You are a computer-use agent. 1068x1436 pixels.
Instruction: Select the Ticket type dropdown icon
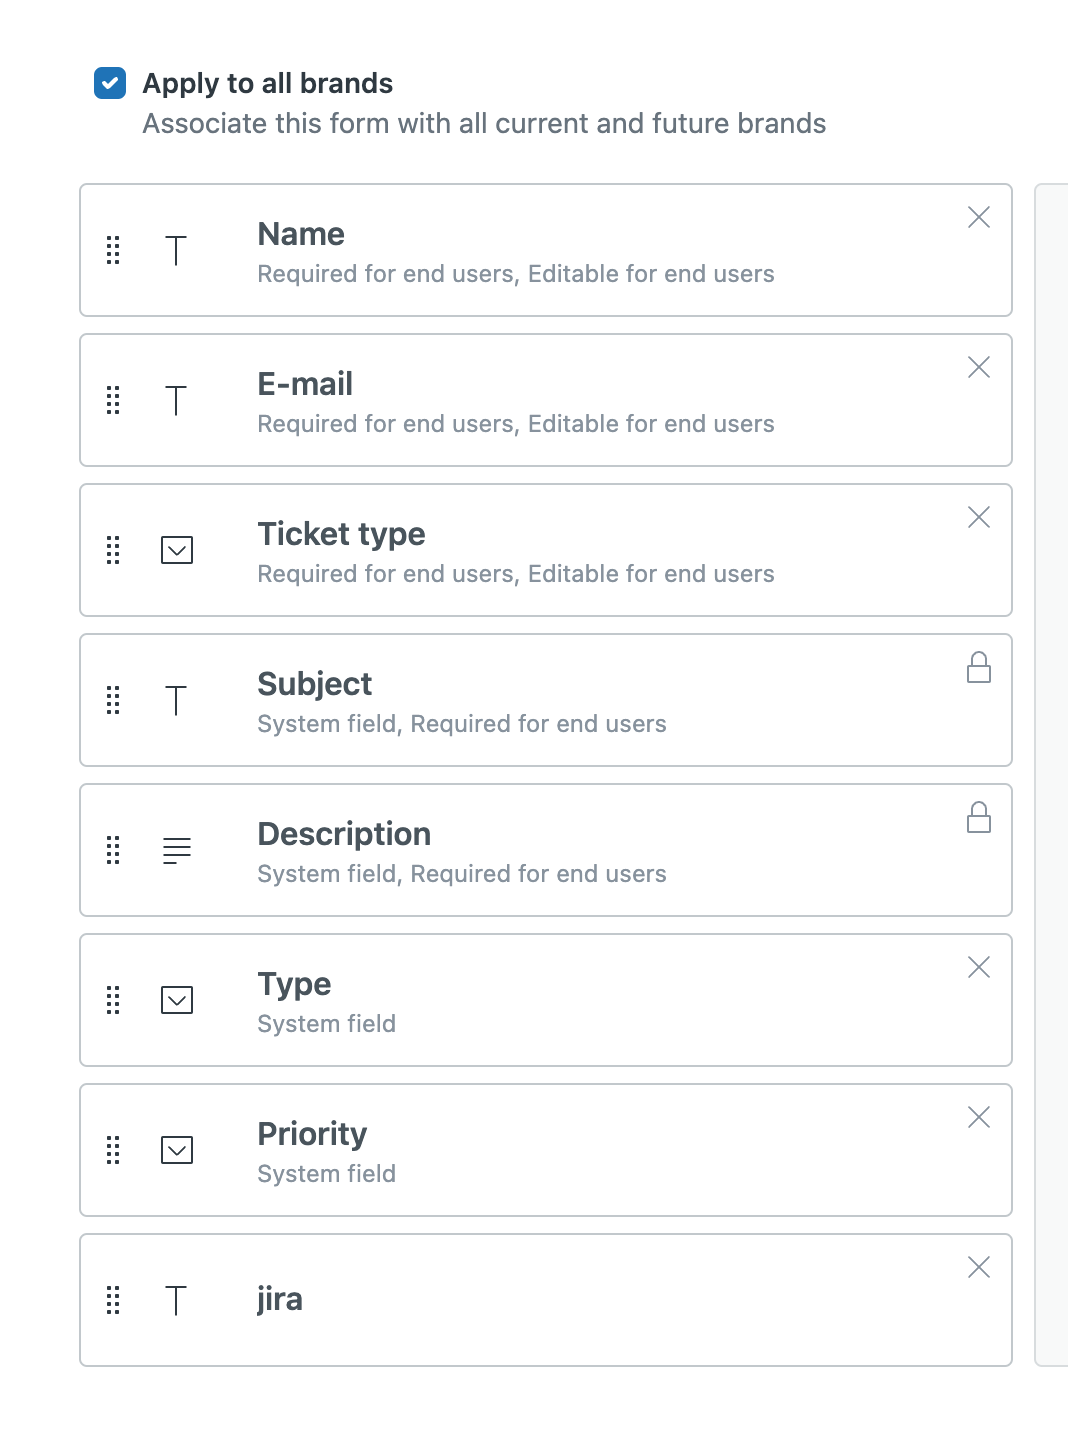177,550
